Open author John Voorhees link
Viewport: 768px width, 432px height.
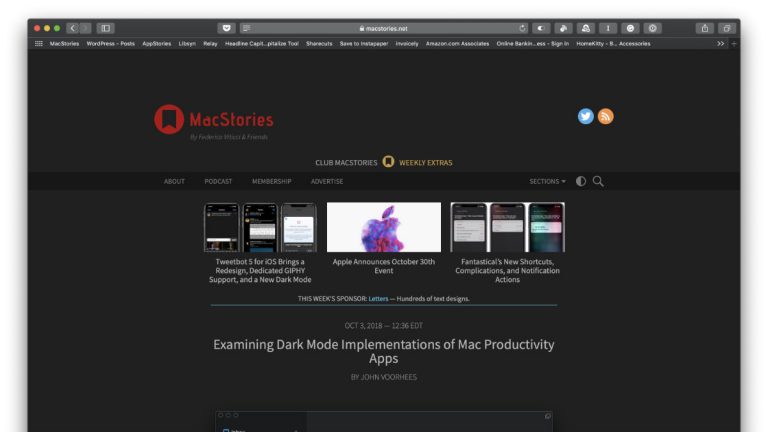pyautogui.click(x=389, y=377)
